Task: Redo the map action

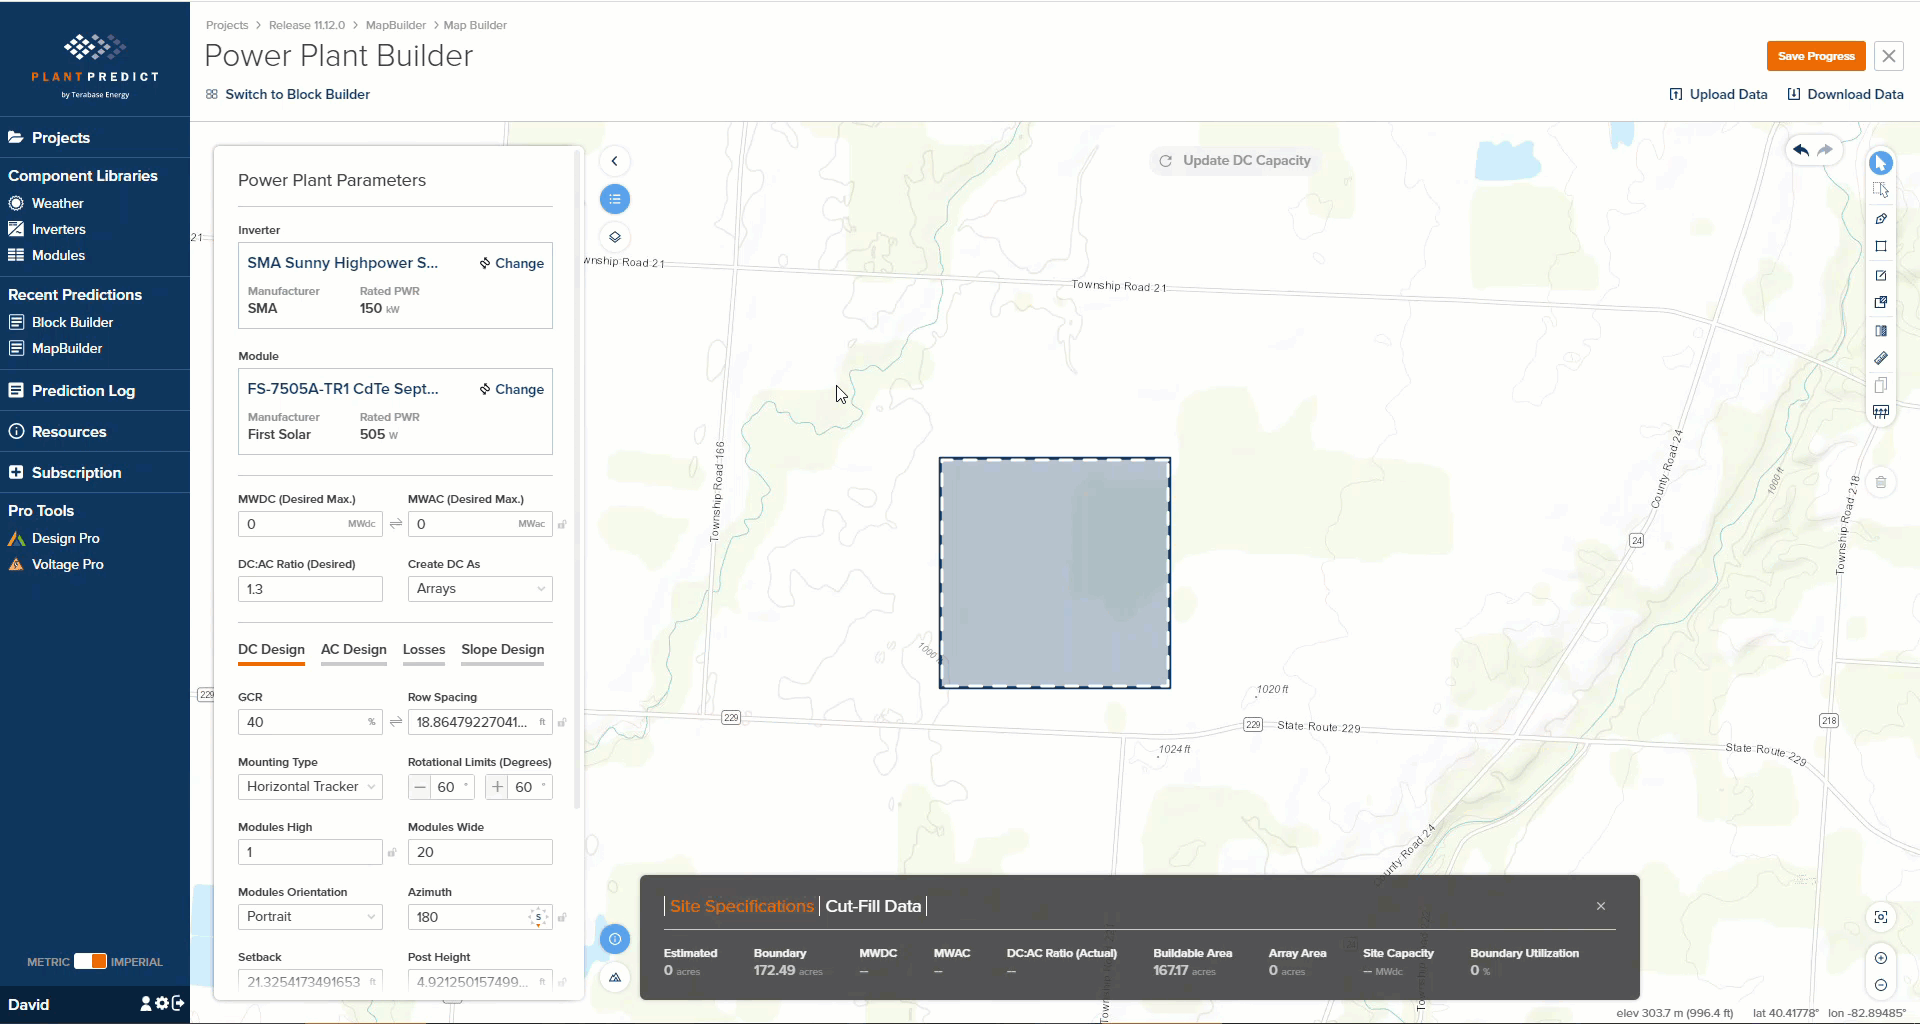Action: (x=1825, y=150)
